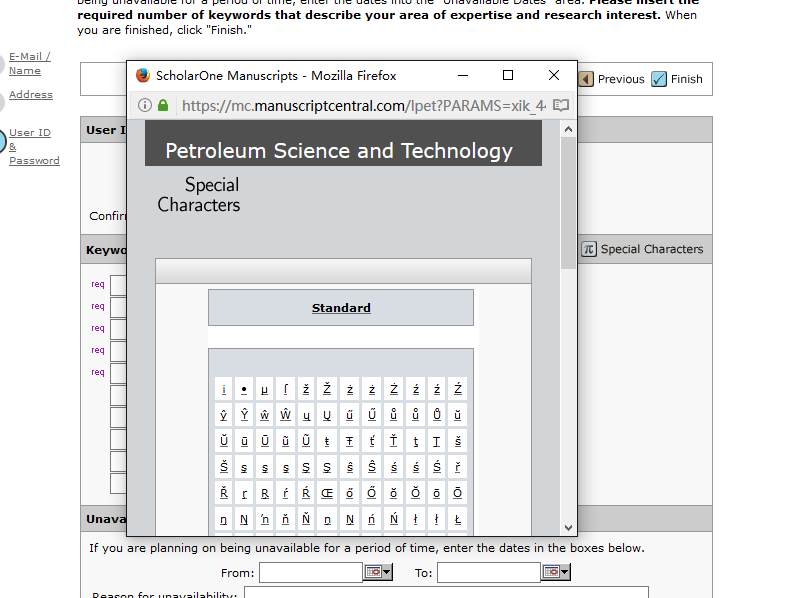Screen dimensions: 799x598
Task: Click the Firefox logo in popup title bar
Action: tap(143, 75)
